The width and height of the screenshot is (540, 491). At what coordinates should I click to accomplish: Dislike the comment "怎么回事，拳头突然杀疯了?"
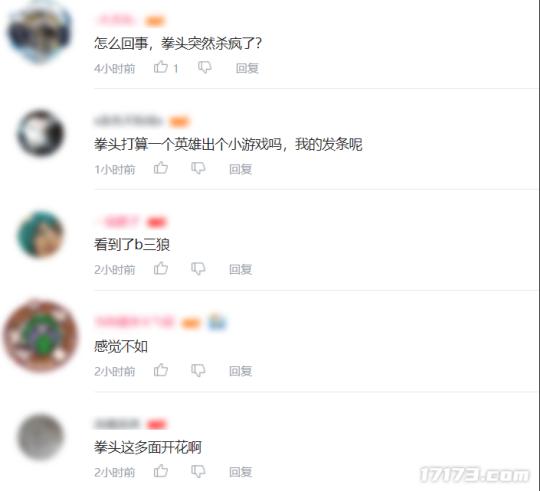[205, 67]
